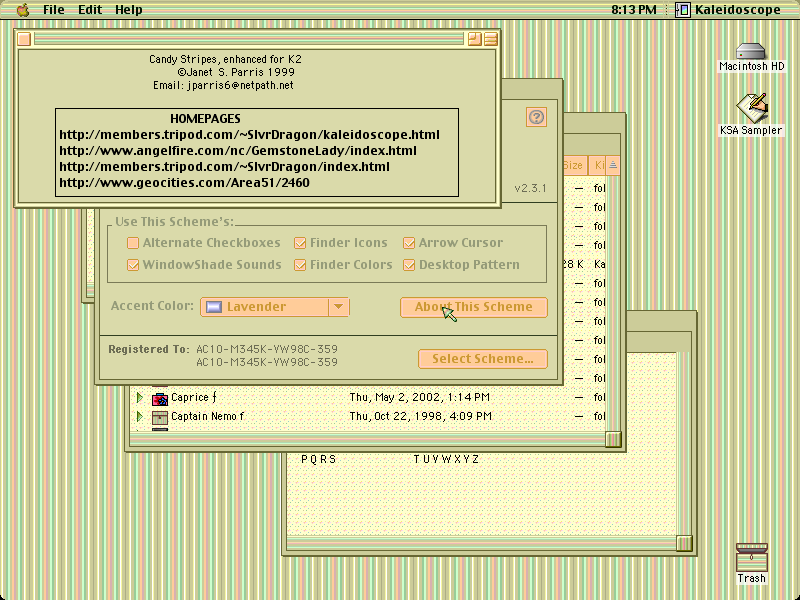Click the Lavender color swatch

click(x=214, y=307)
